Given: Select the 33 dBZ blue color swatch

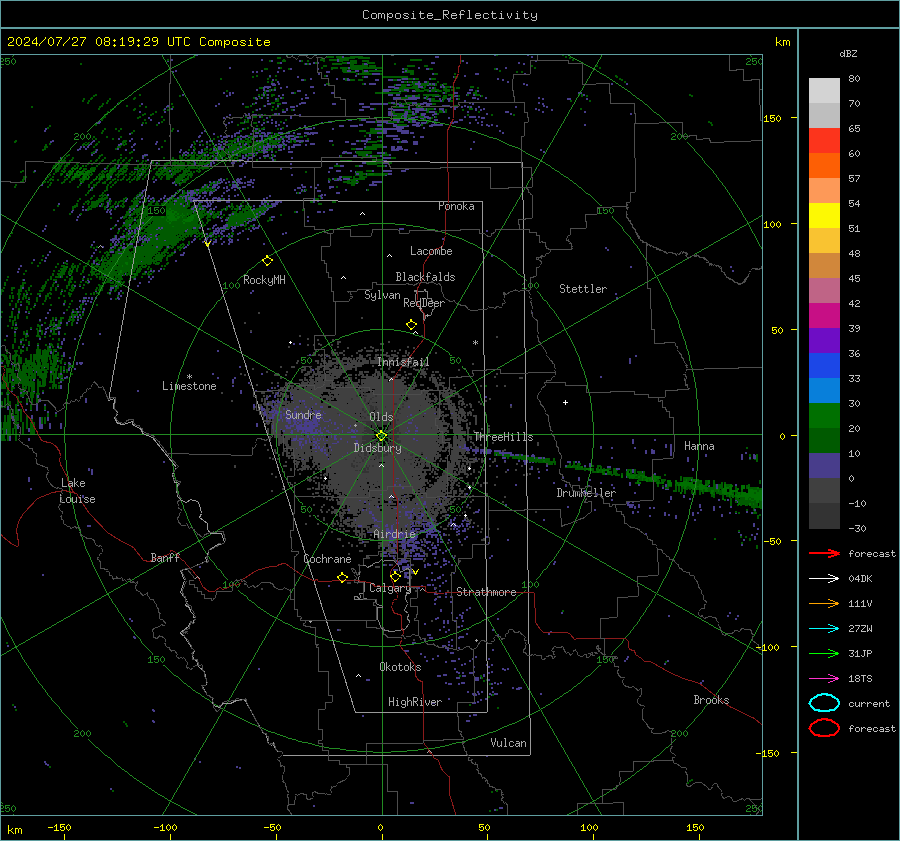Looking at the screenshot, I should coord(824,390).
